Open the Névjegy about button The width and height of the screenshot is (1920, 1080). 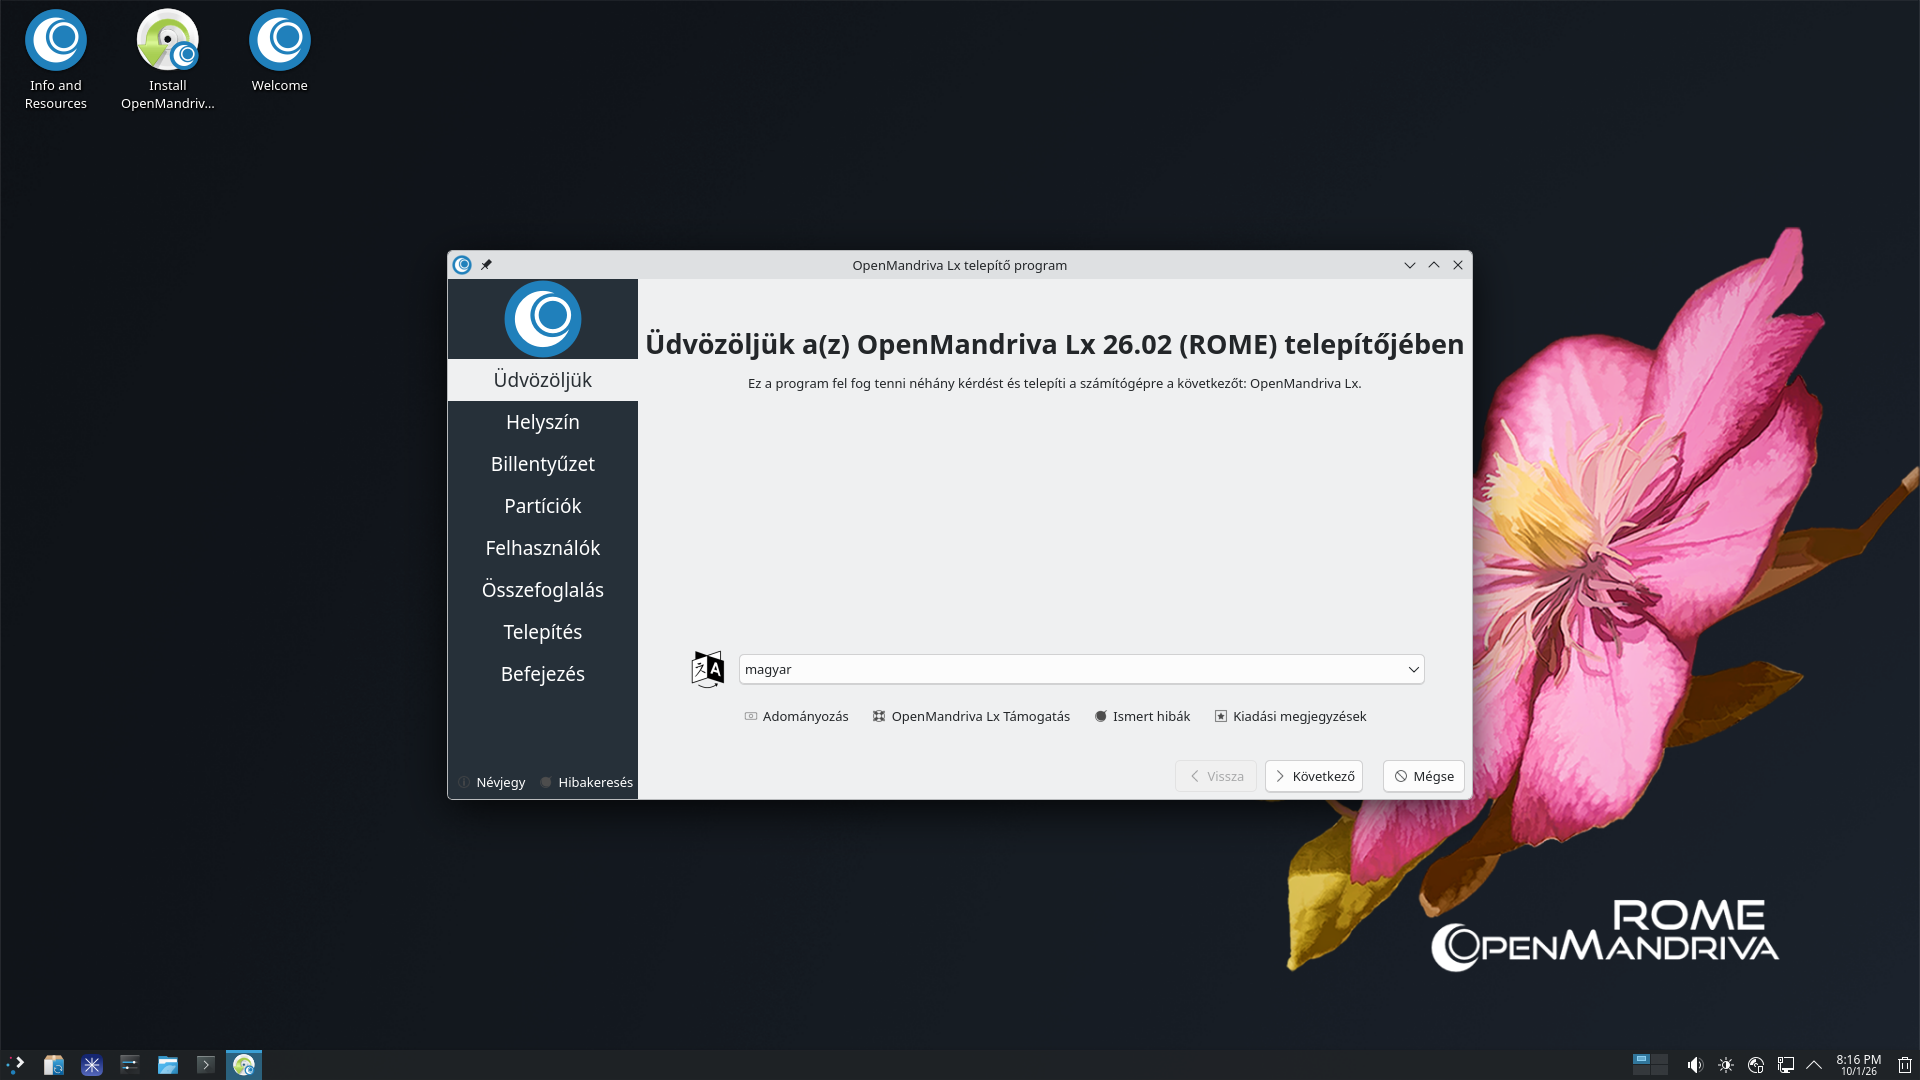click(x=491, y=782)
